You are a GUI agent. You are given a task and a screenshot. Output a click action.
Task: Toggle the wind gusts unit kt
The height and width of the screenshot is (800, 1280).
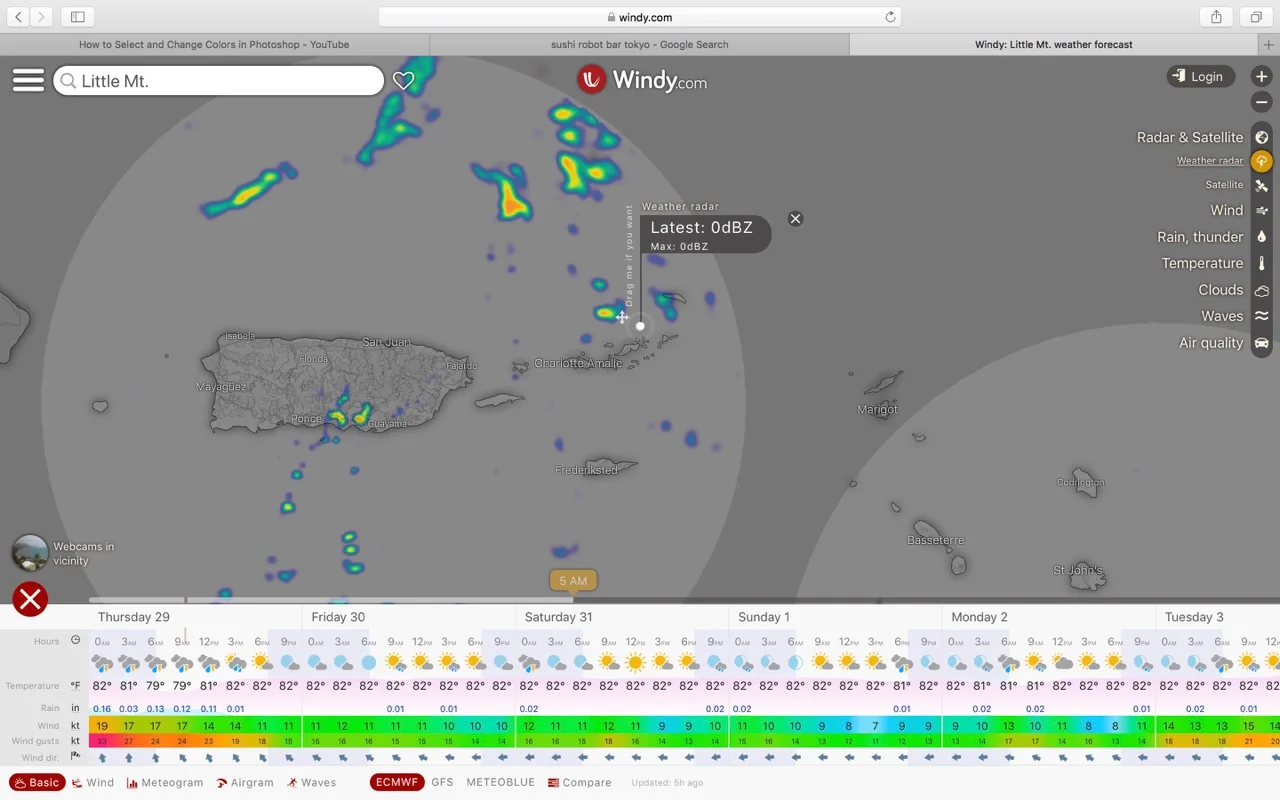pos(75,741)
